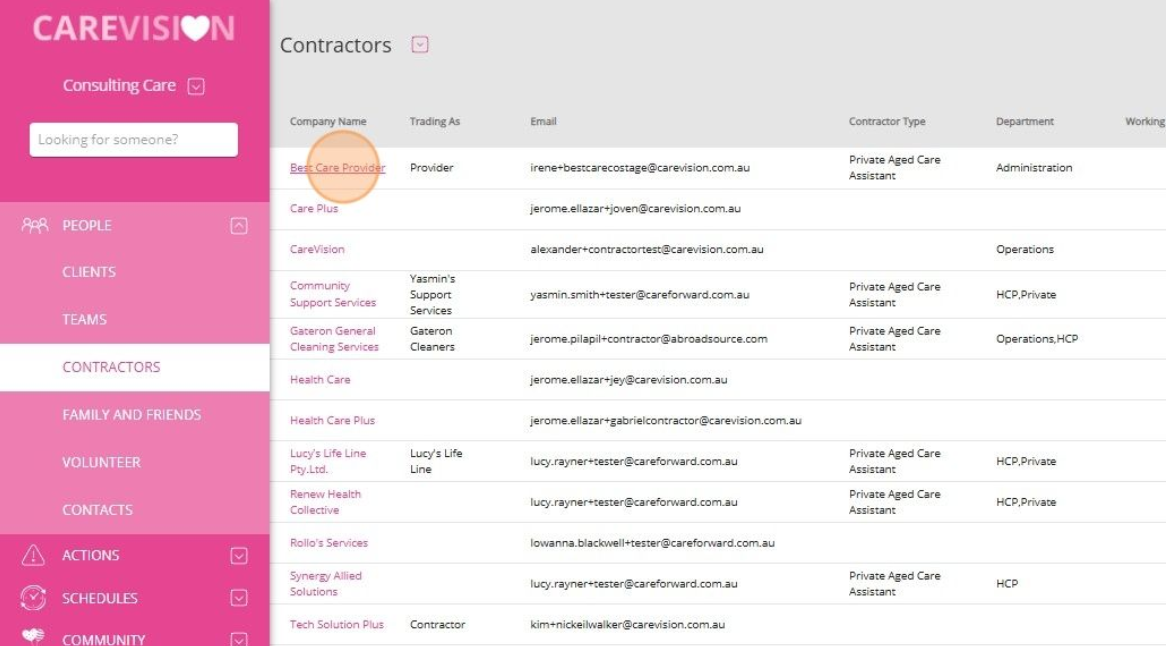1166x646 pixels.
Task: Click email jerome.ellazar+joven@carevision.com.au
Action: coord(636,209)
